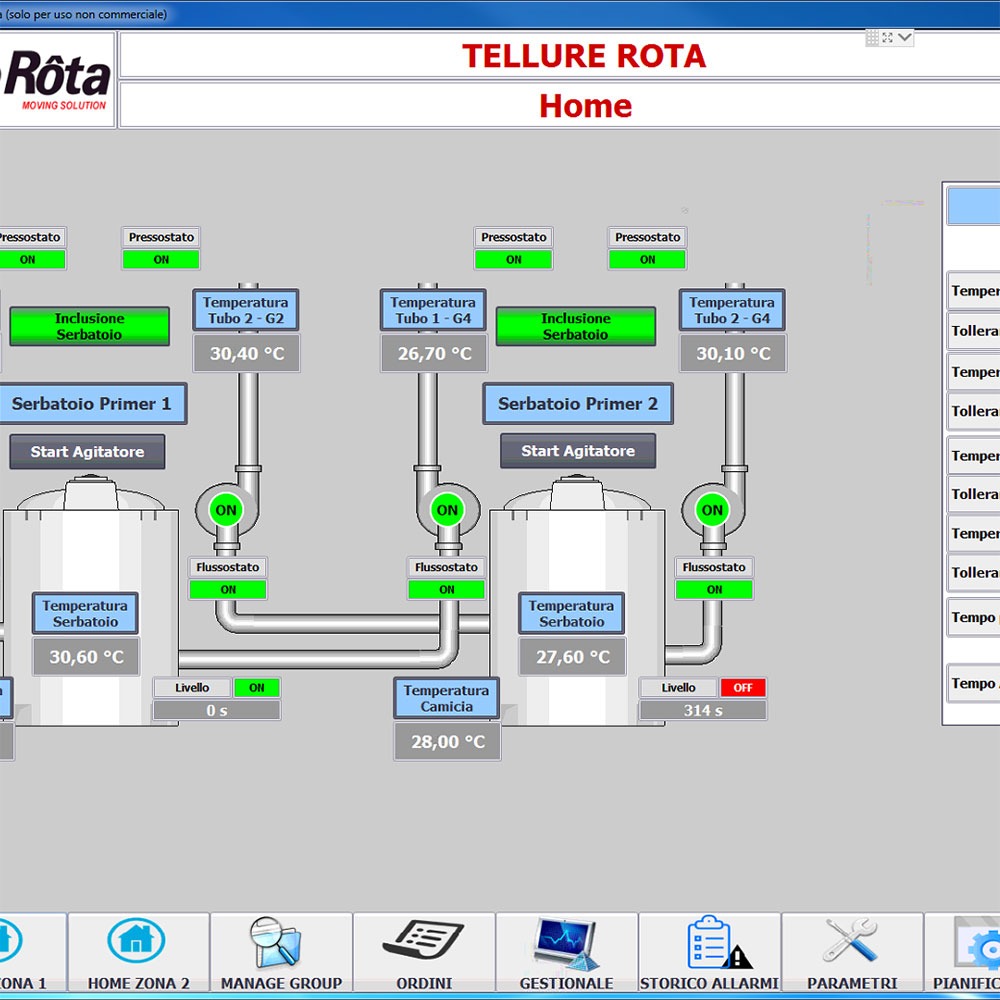Click Flussostato ON status under Tubo 2 - G4 pump
1000x1000 pixels.
click(x=714, y=590)
